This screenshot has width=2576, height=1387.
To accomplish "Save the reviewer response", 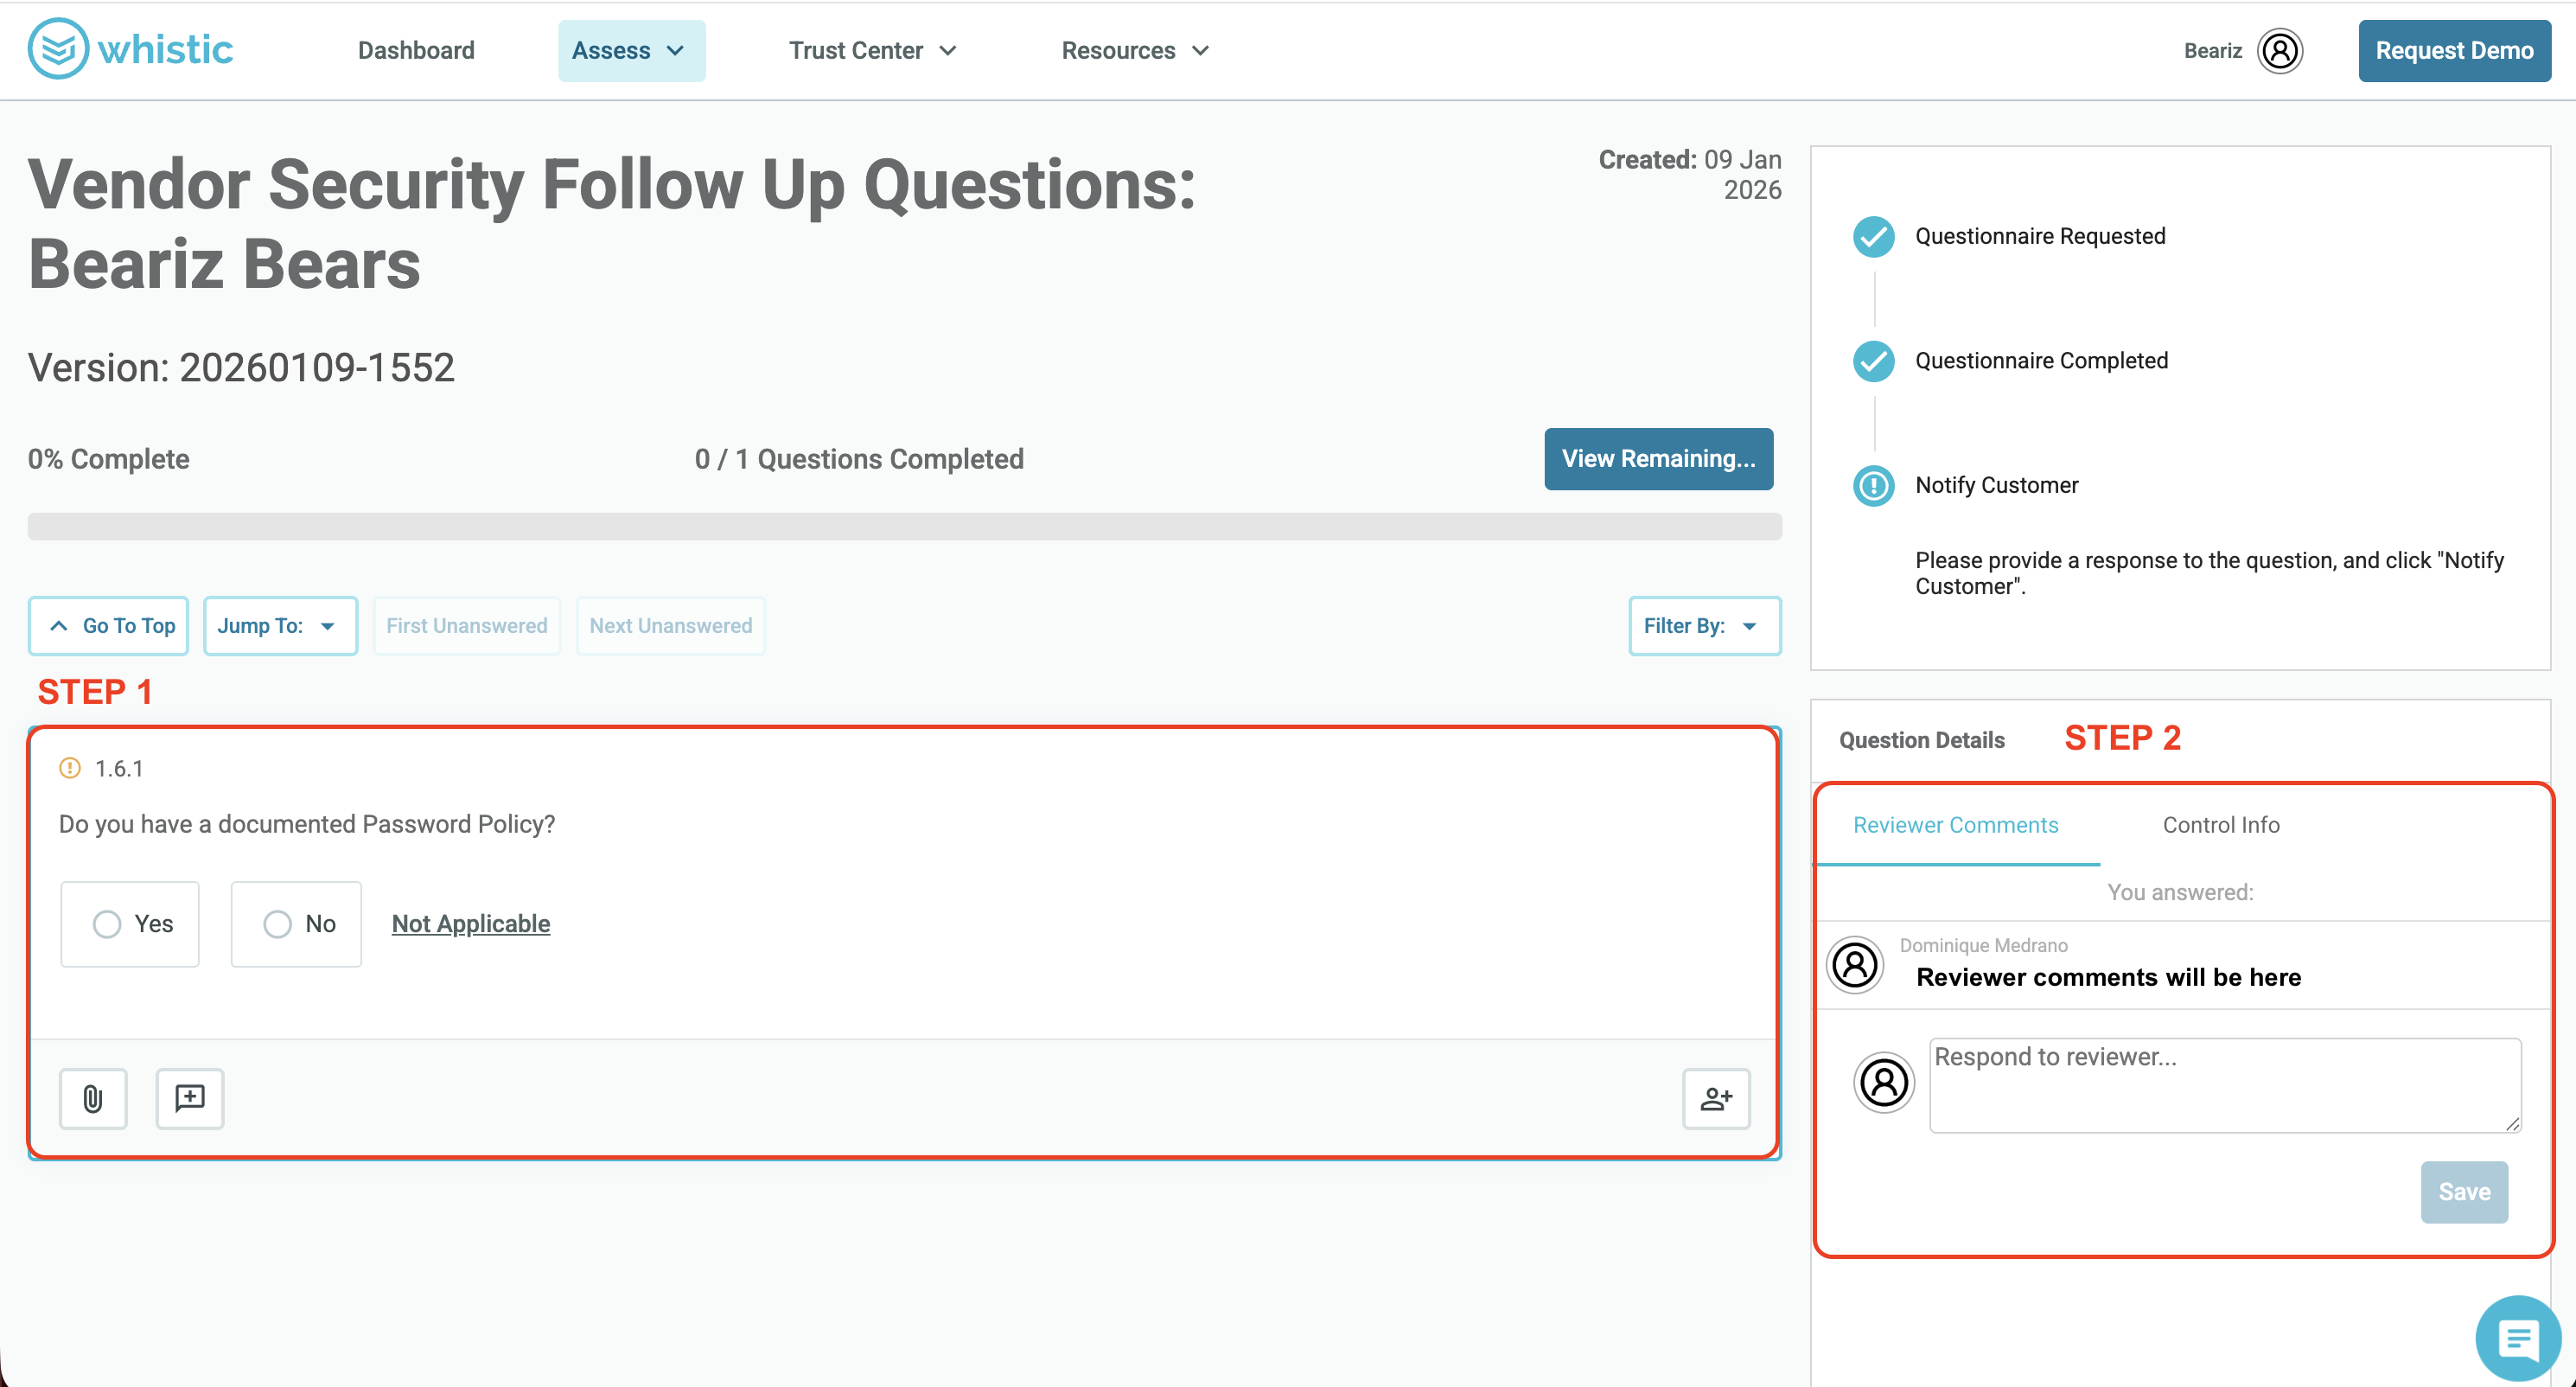I will tap(2463, 1192).
